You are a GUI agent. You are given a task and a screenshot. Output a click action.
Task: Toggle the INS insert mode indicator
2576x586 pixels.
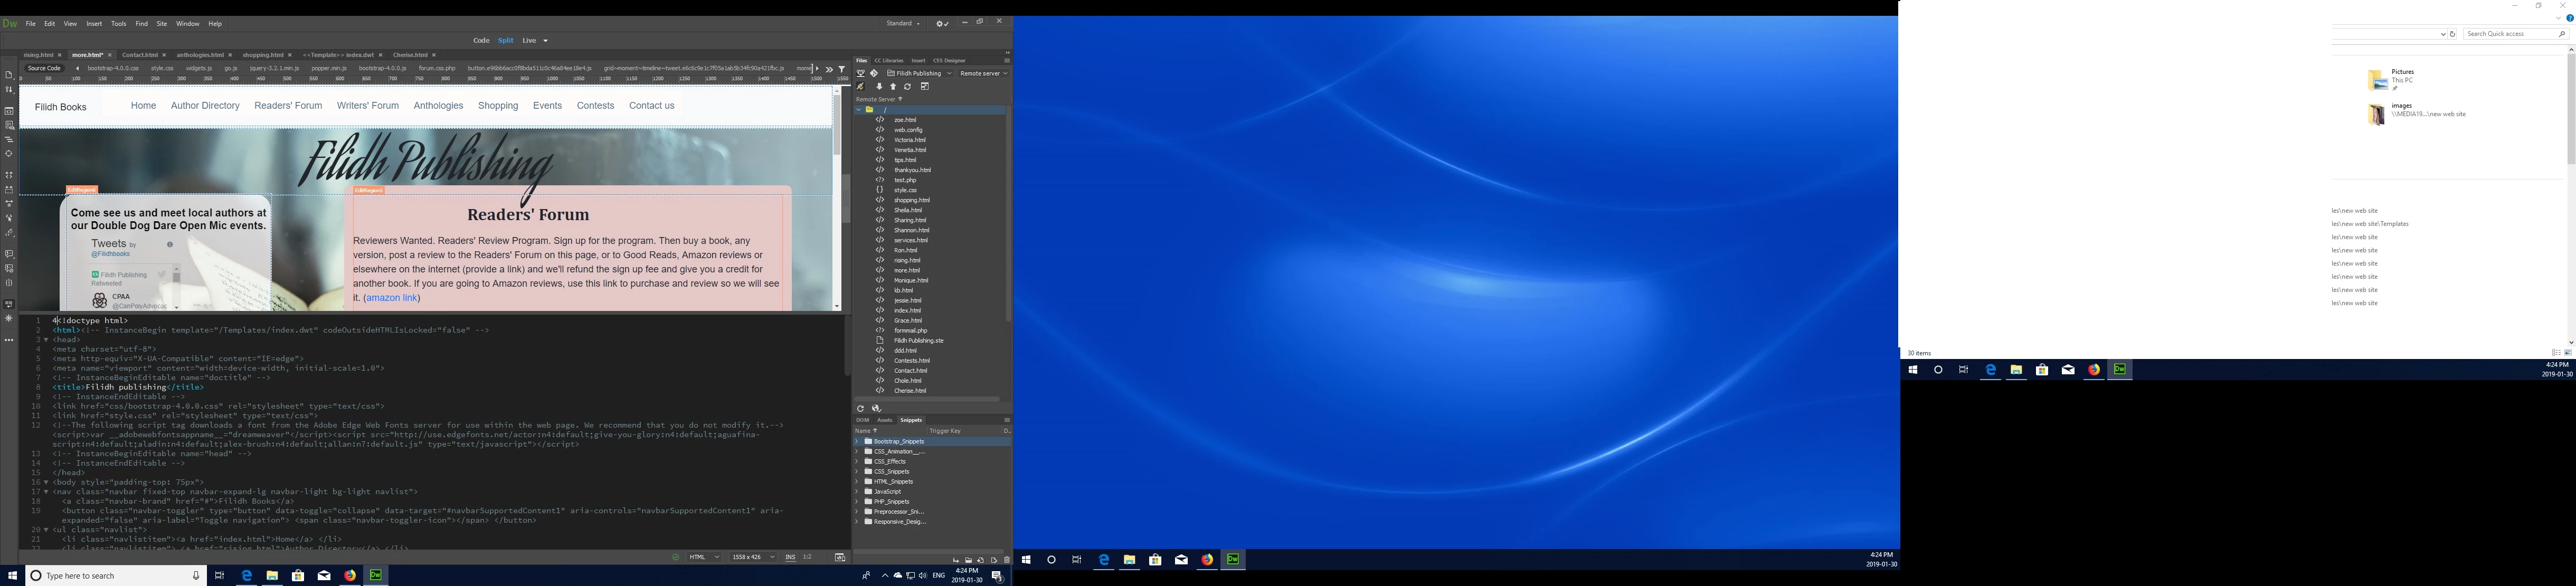(790, 557)
